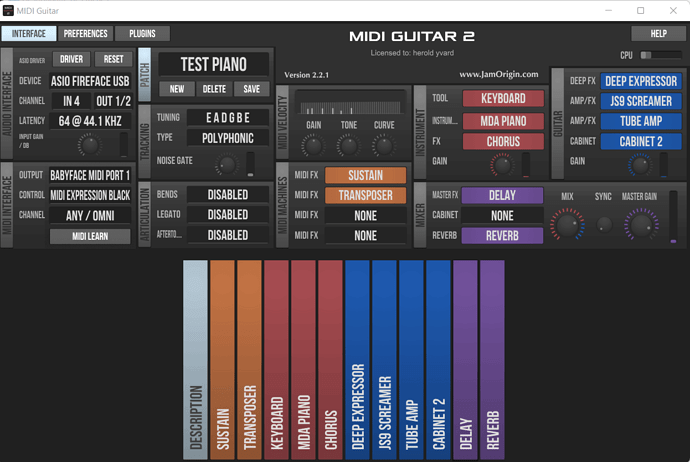The width and height of the screenshot is (690, 462).
Task: Open the TRANSPOSER vertical plugin tab
Action: (x=250, y=360)
